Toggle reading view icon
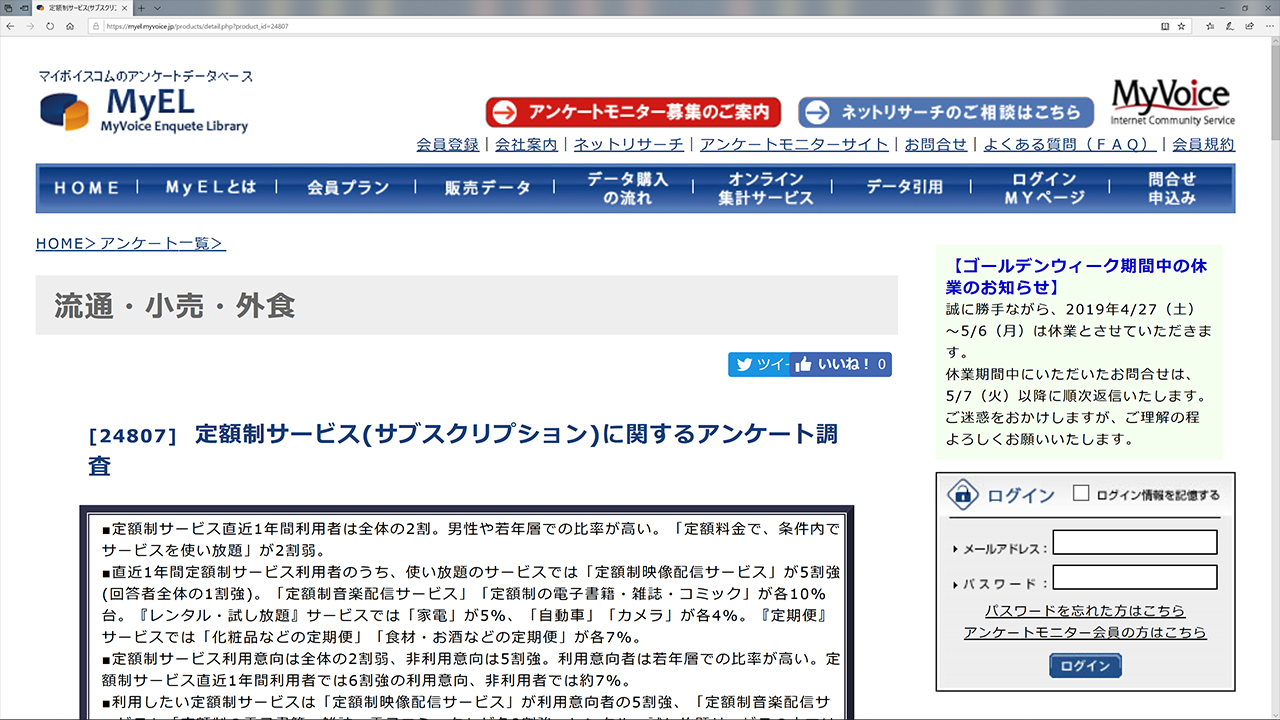Screen dimensions: 1280x720 pos(1164,26)
